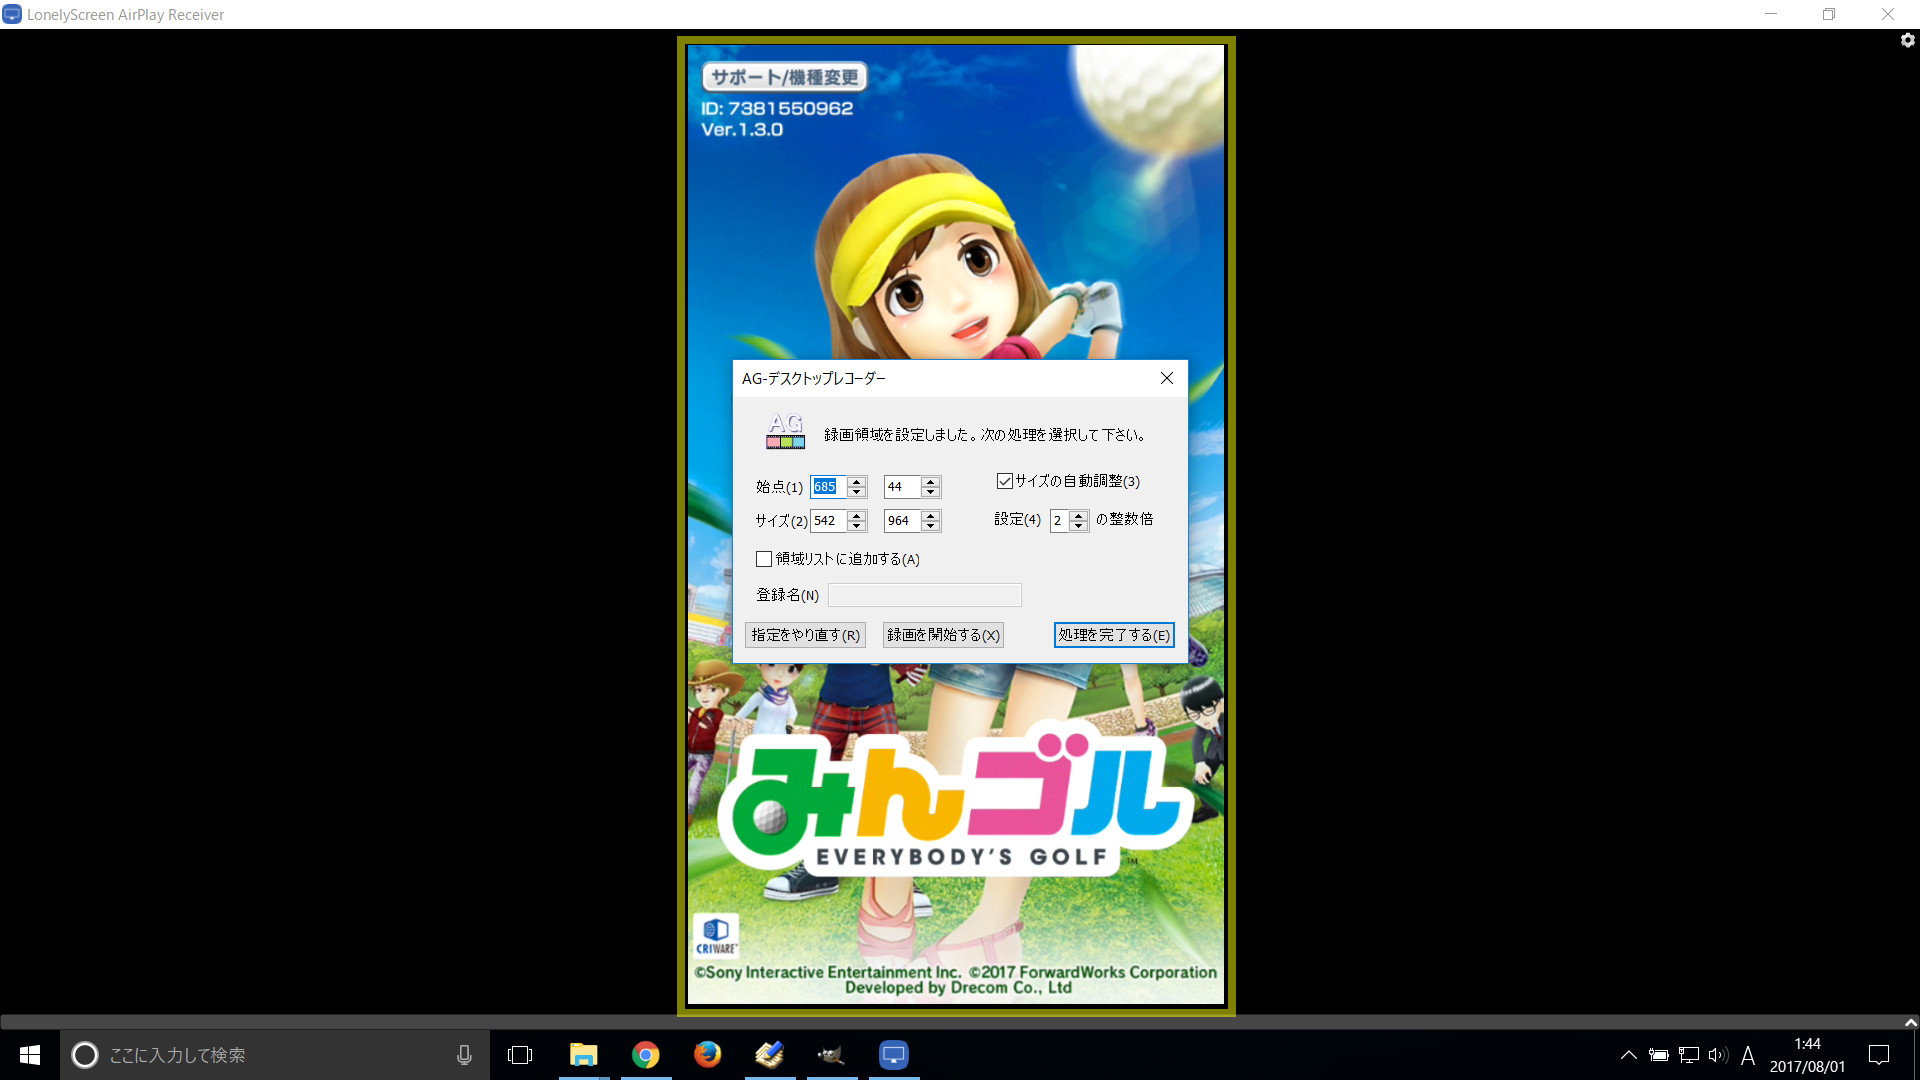The height and width of the screenshot is (1080, 1920).
Task: Click the 始点 X value field 685
Action: click(828, 487)
